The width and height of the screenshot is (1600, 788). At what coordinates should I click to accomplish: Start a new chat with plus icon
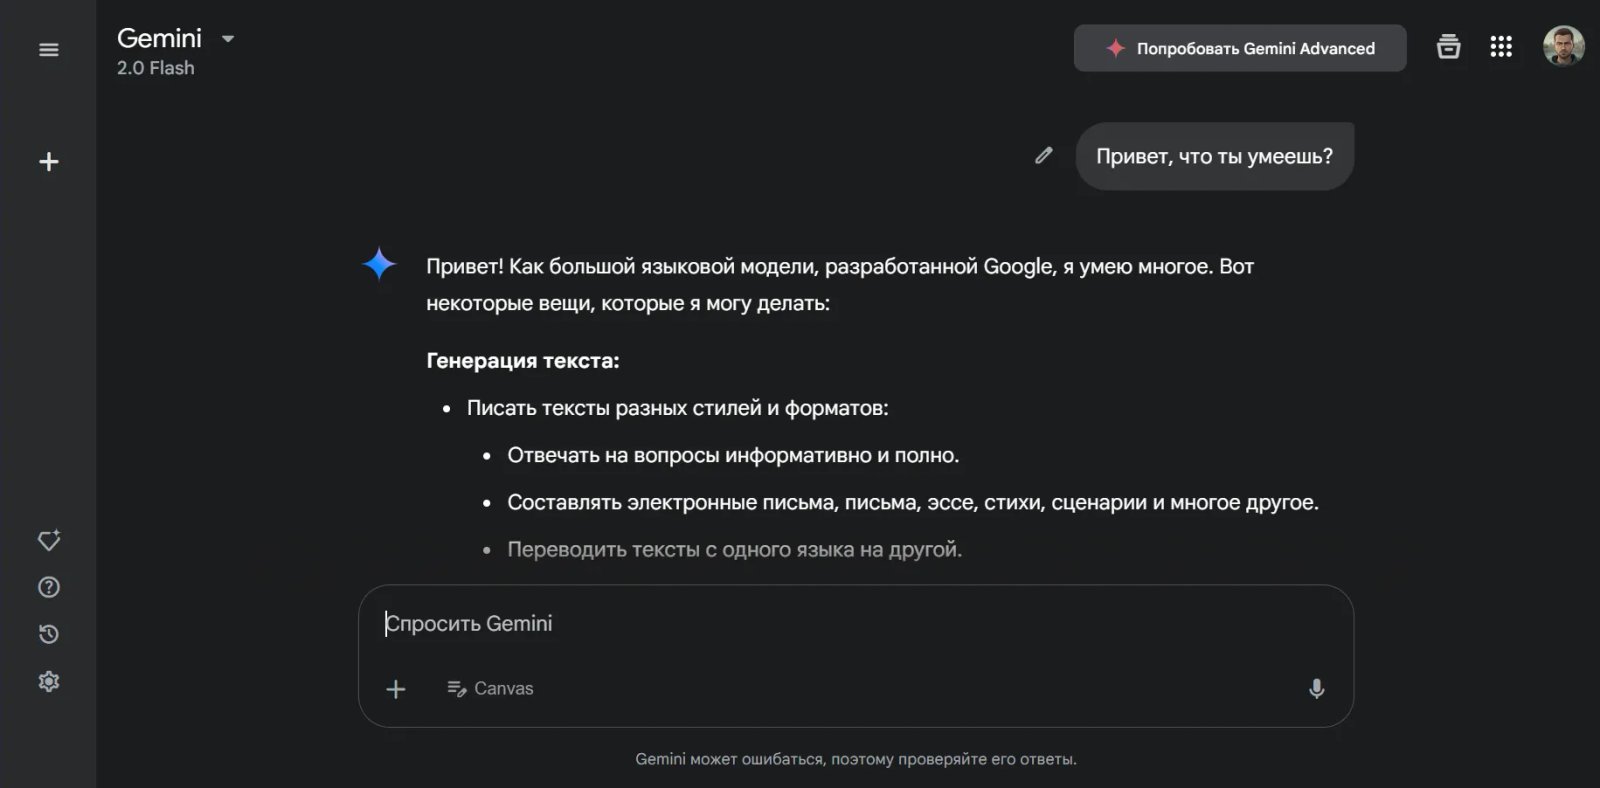(48, 162)
